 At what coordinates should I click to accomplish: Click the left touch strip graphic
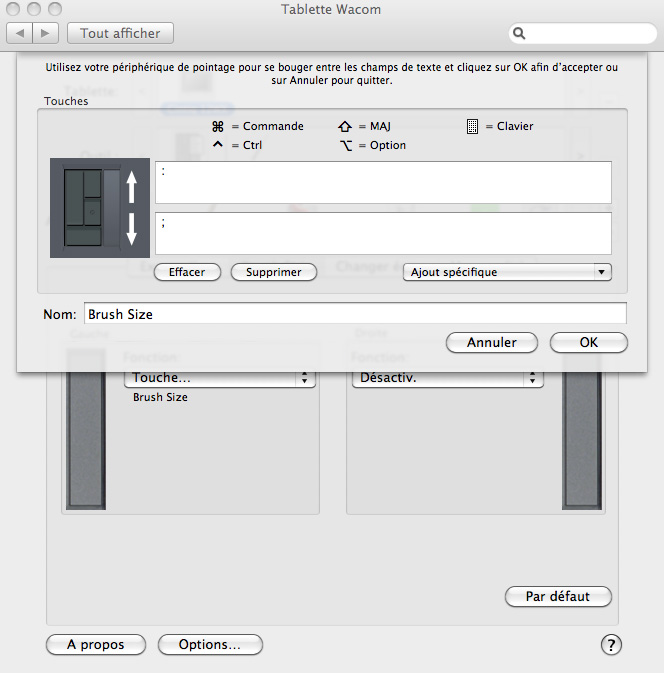click(x=86, y=429)
